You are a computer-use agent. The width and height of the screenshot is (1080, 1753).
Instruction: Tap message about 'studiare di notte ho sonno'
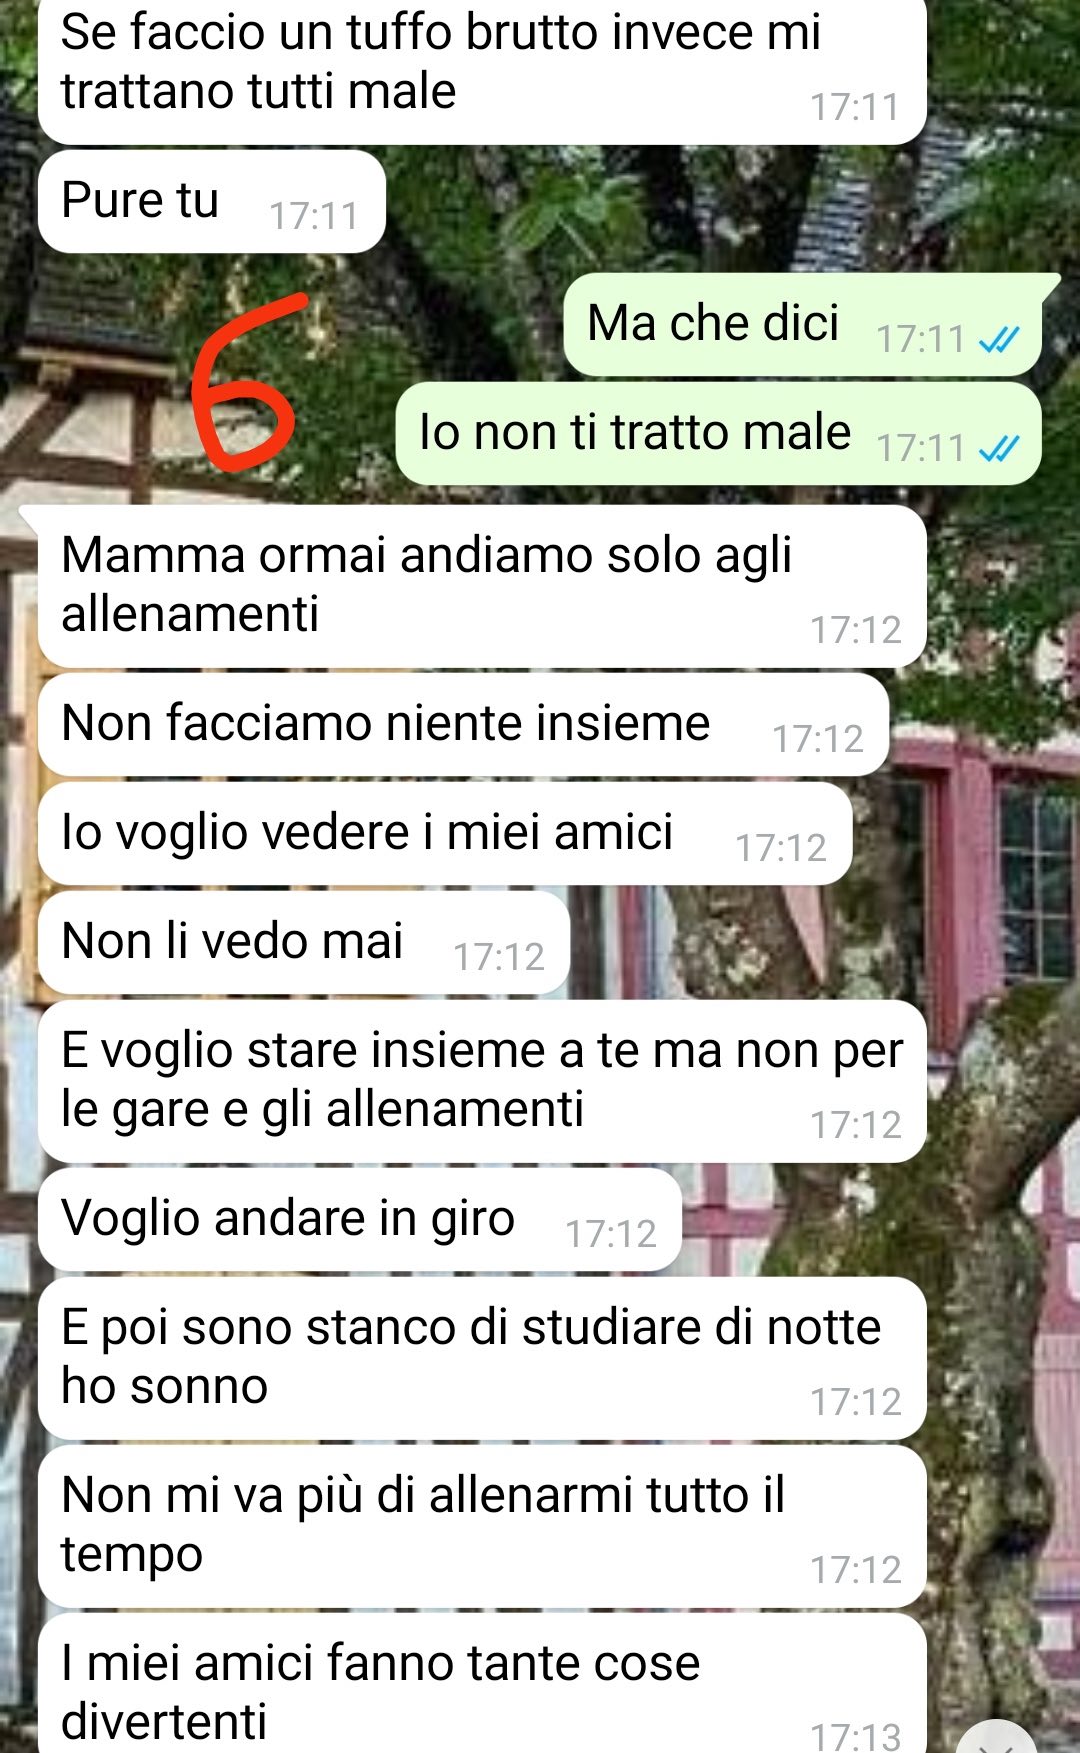pyautogui.click(x=482, y=1358)
